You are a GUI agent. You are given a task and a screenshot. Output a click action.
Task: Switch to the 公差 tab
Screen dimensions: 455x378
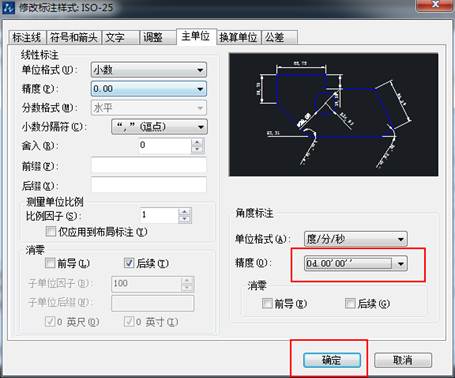tap(279, 37)
